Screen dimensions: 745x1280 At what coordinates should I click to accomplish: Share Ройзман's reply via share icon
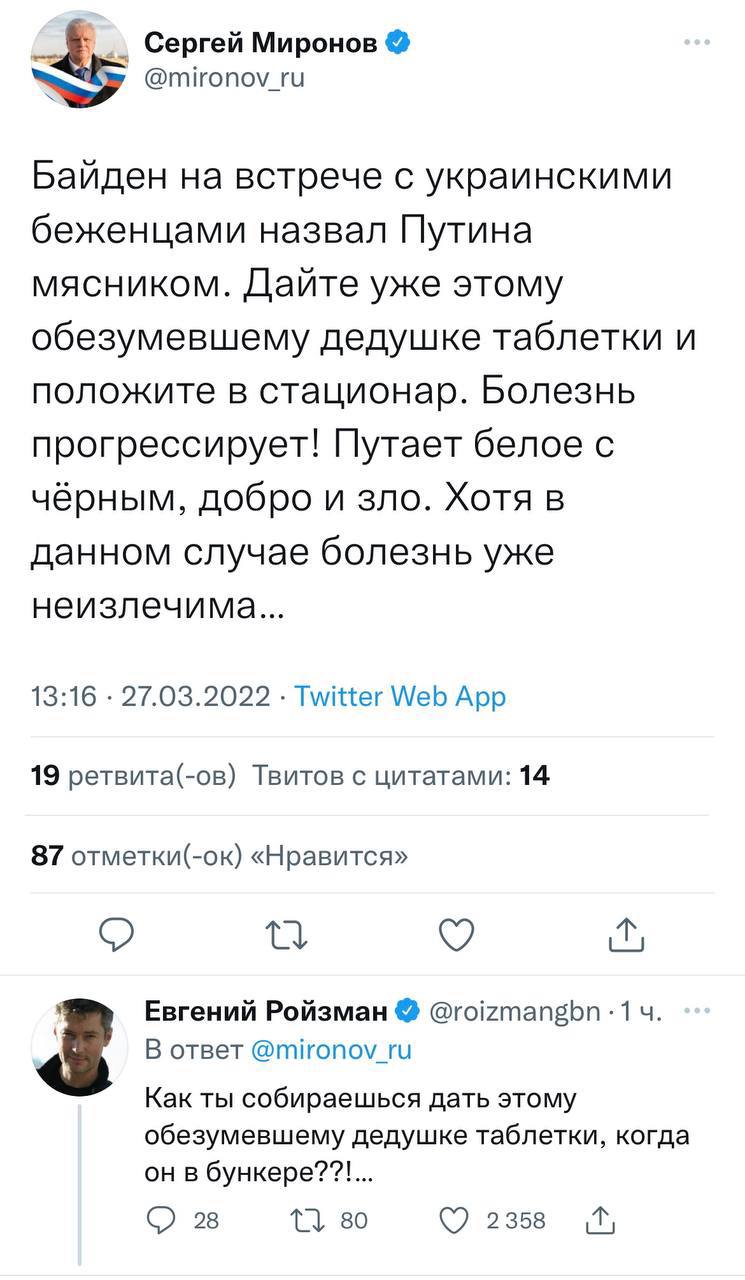pyautogui.click(x=599, y=1219)
